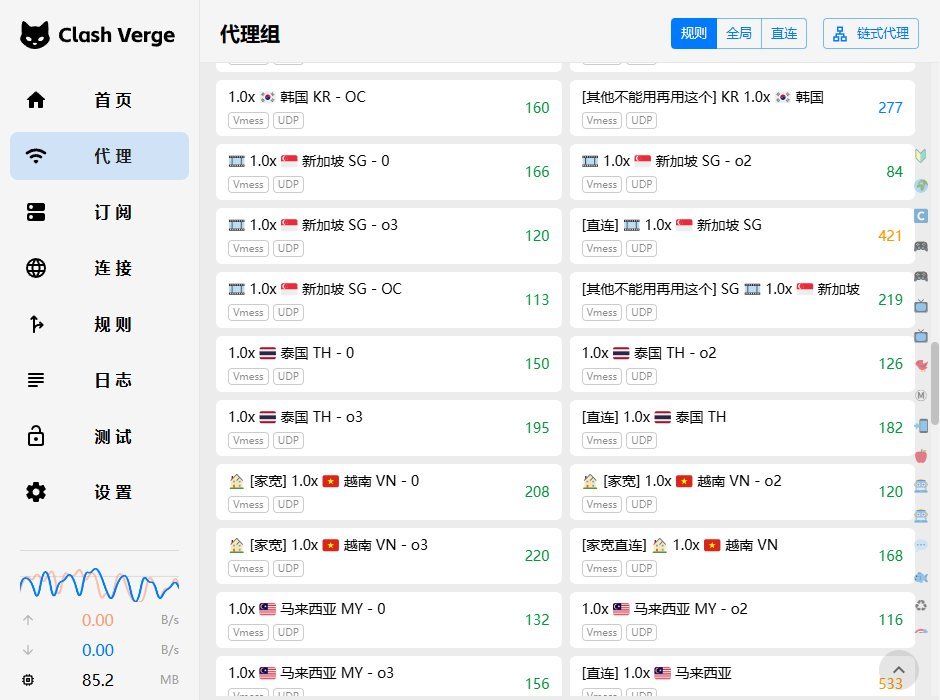Open the 设置 gear icon
The height and width of the screenshot is (700, 940).
(36, 492)
